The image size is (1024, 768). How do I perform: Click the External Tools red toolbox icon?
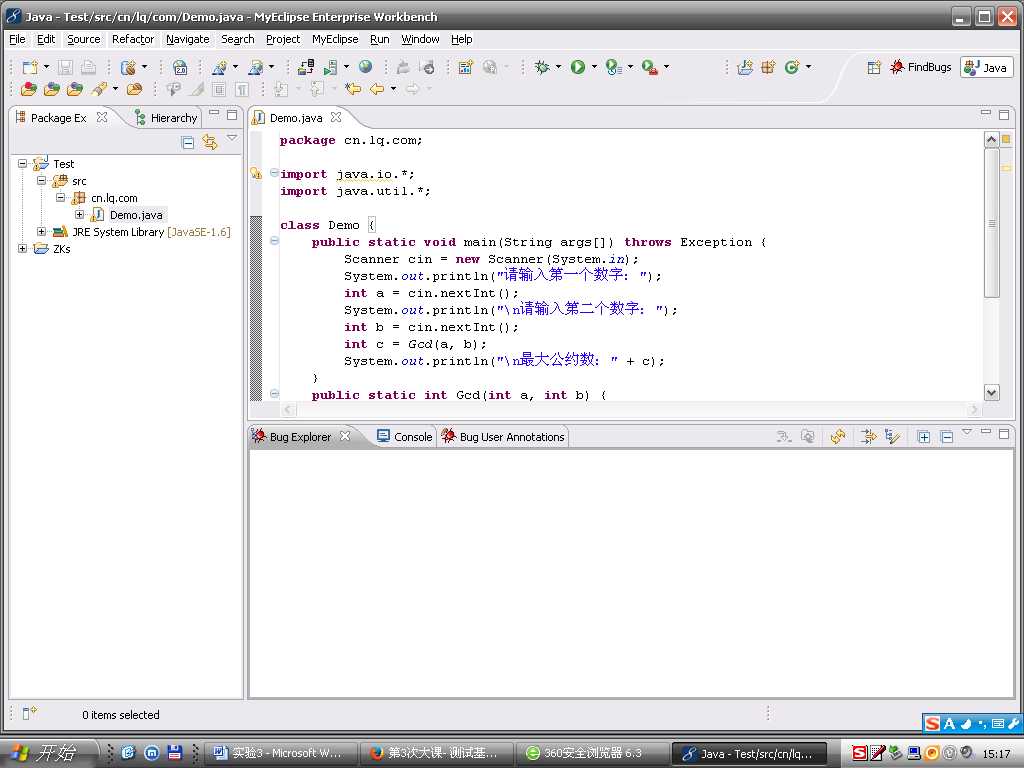click(x=649, y=67)
